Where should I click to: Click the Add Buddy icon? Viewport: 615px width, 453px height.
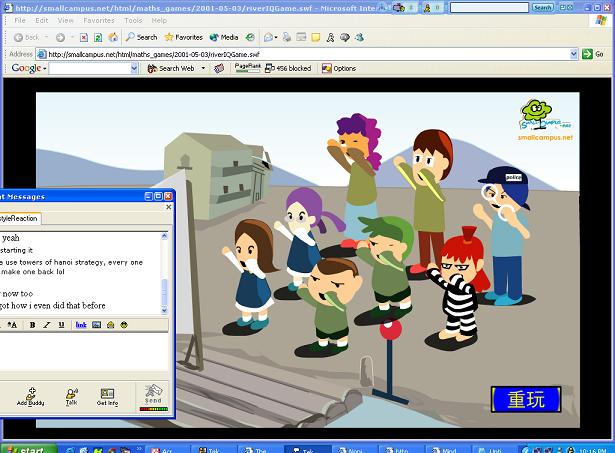30,396
